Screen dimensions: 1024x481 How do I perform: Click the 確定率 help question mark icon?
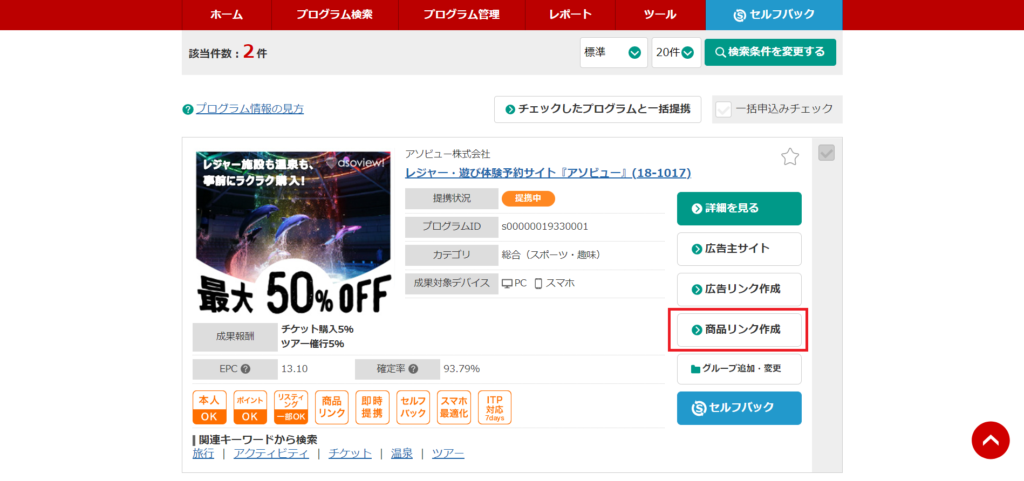click(x=413, y=369)
